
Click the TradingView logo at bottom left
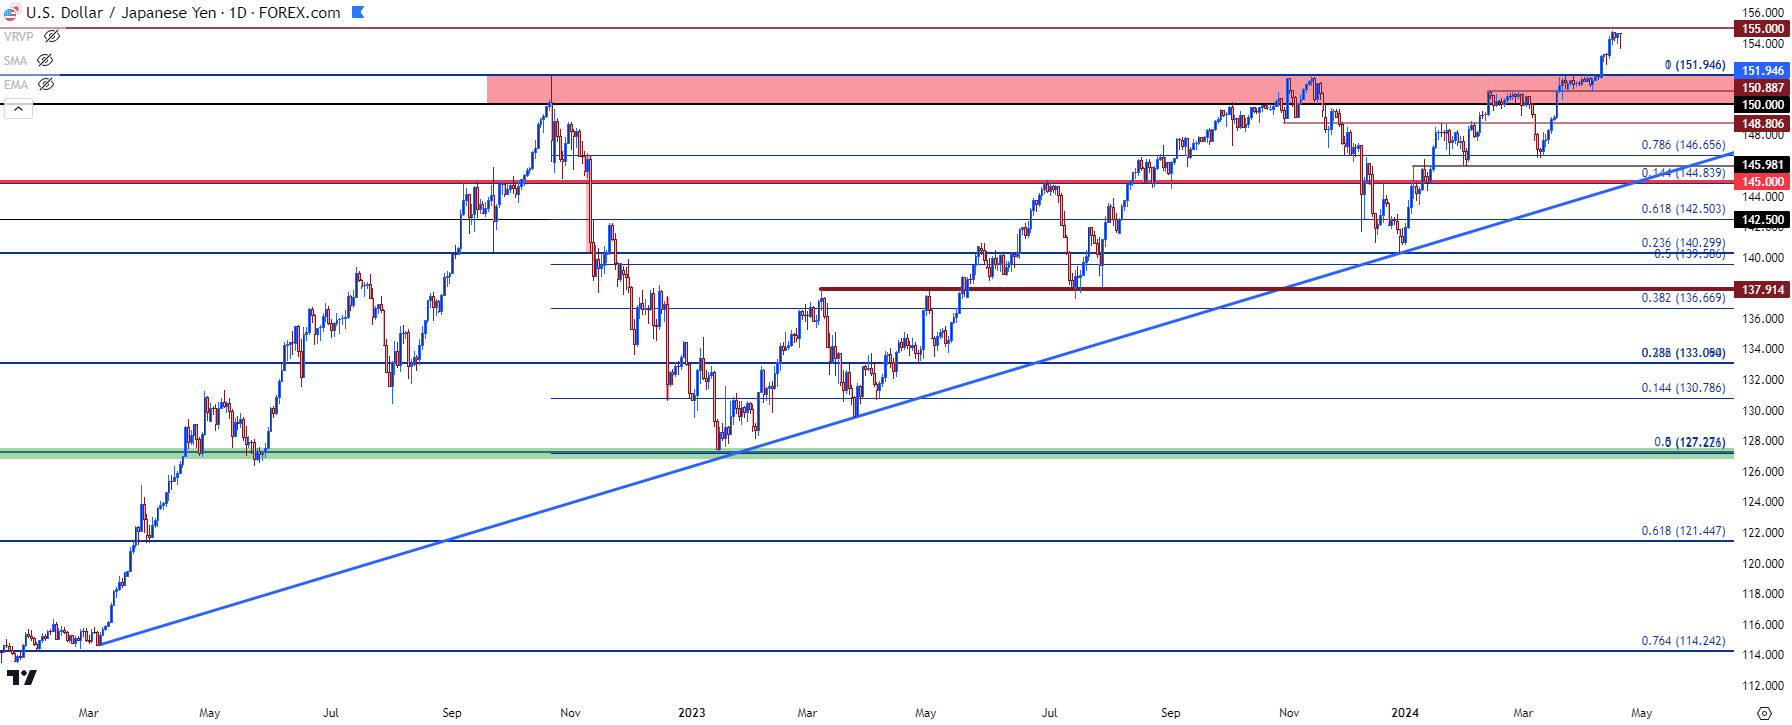pyautogui.click(x=21, y=678)
